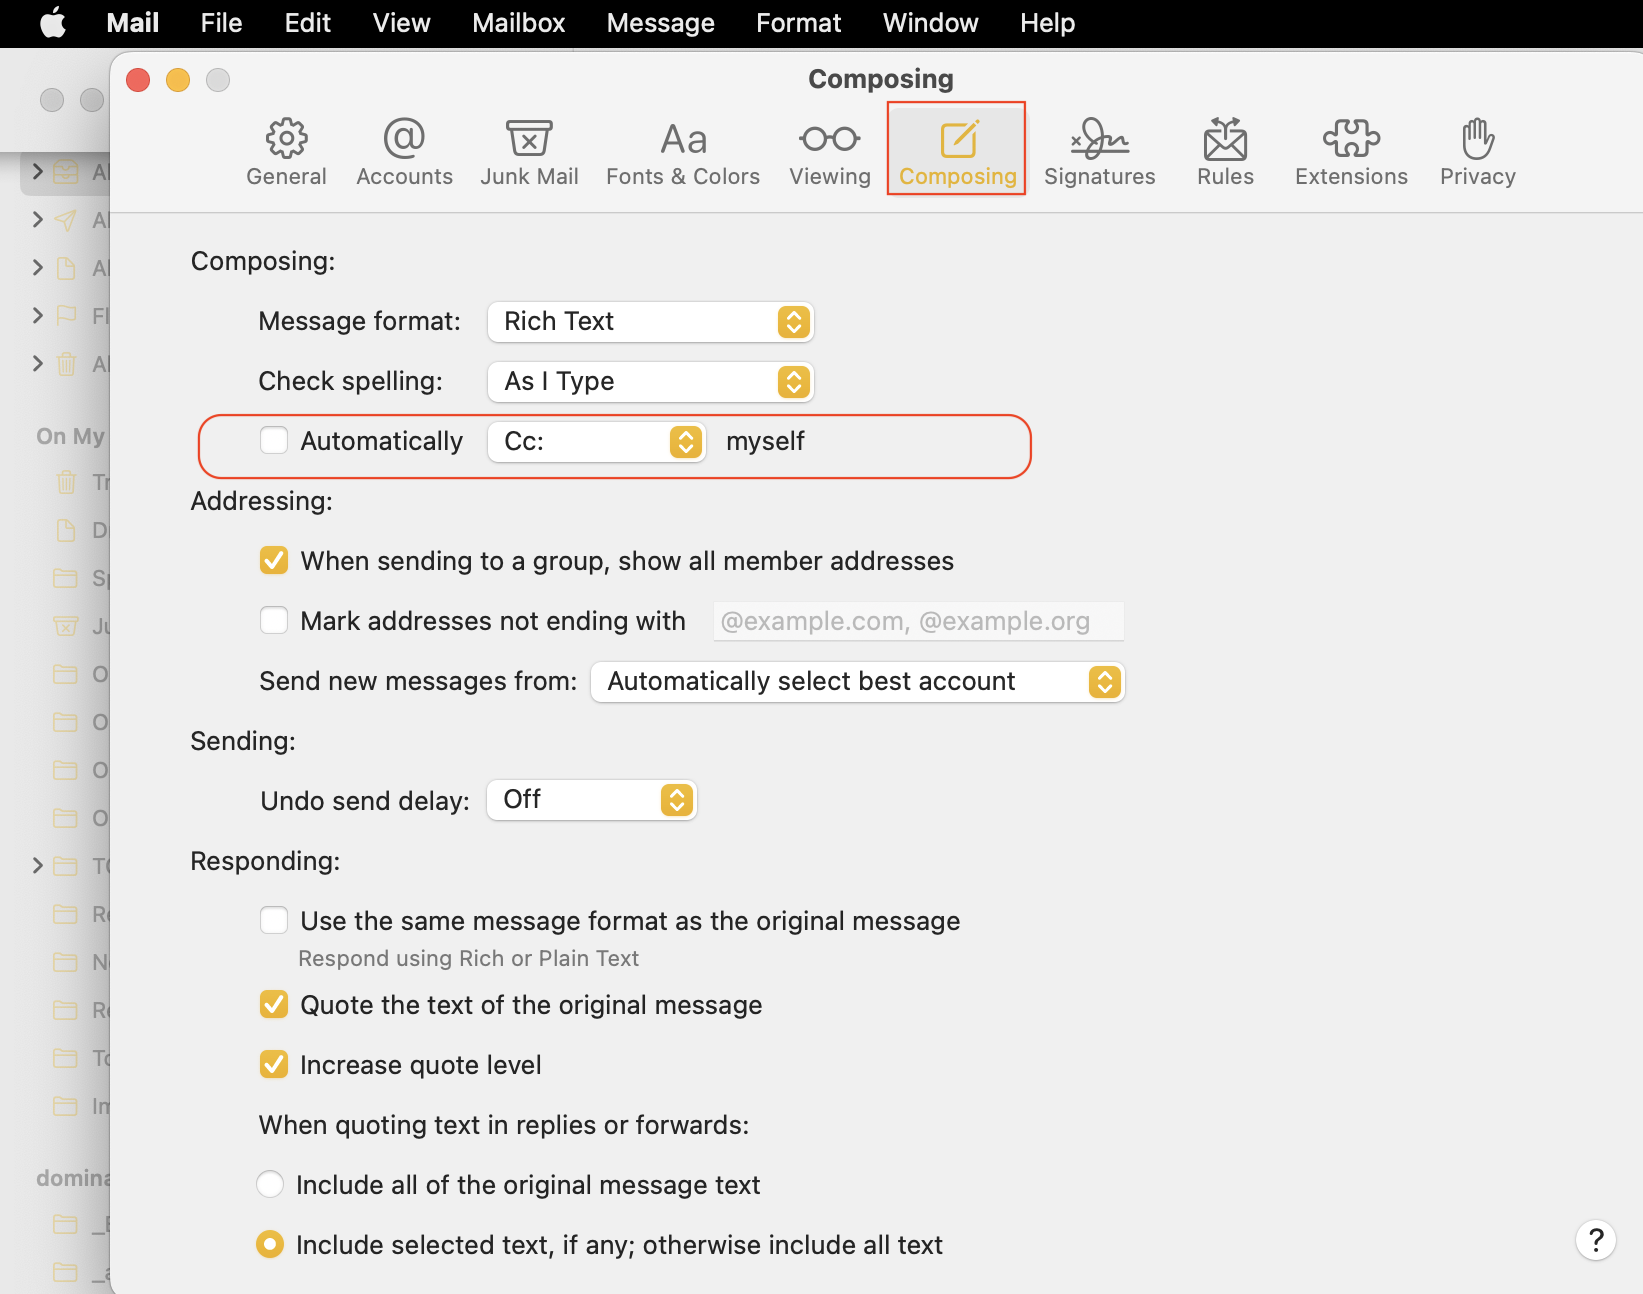The image size is (1643, 1294).
Task: Open the Privacy preferences pane
Action: pos(1477,152)
